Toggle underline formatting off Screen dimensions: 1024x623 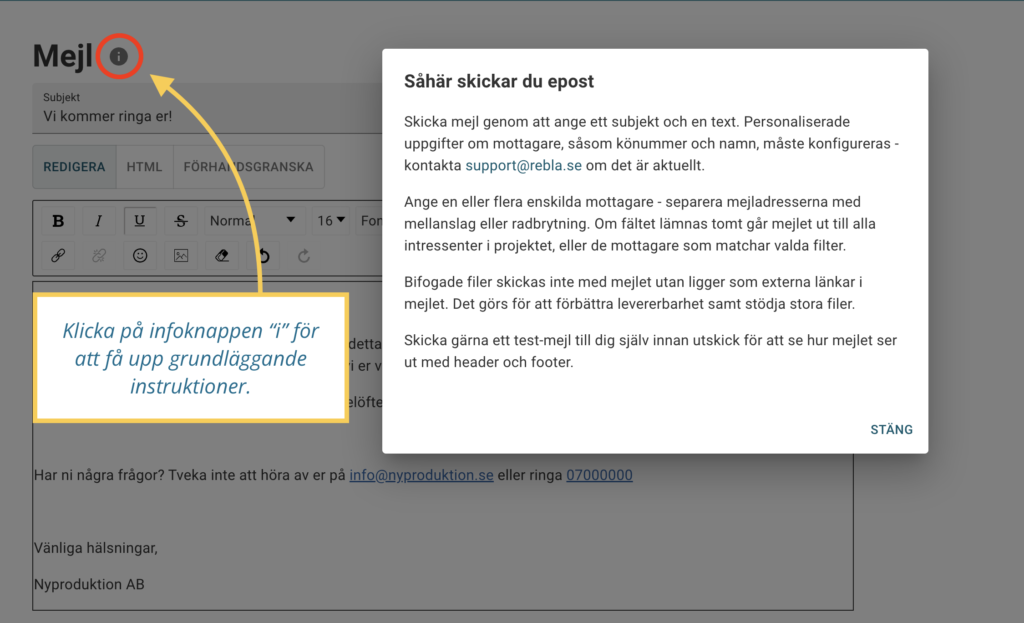coord(139,220)
